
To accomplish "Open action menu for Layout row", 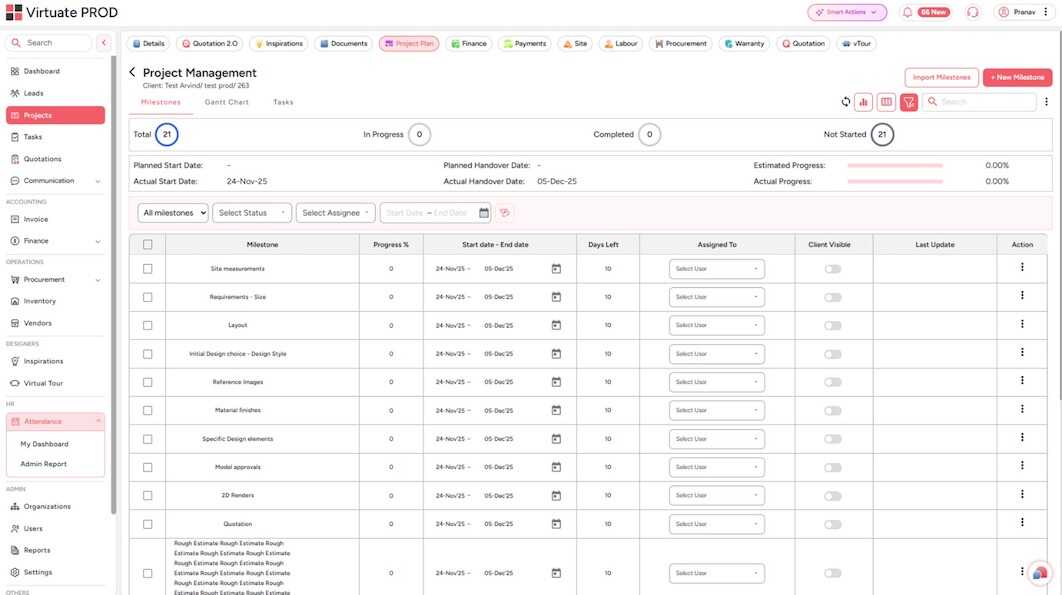I will pyautogui.click(x=1022, y=324).
